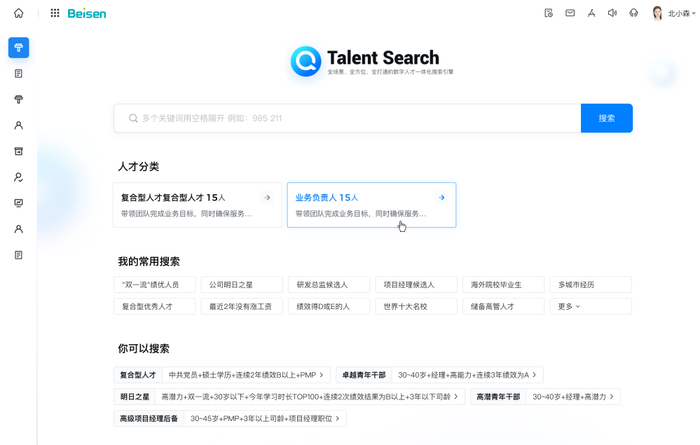This screenshot has height=445, width=700.
Task: Click the Beisen logo
Action: [x=87, y=13]
